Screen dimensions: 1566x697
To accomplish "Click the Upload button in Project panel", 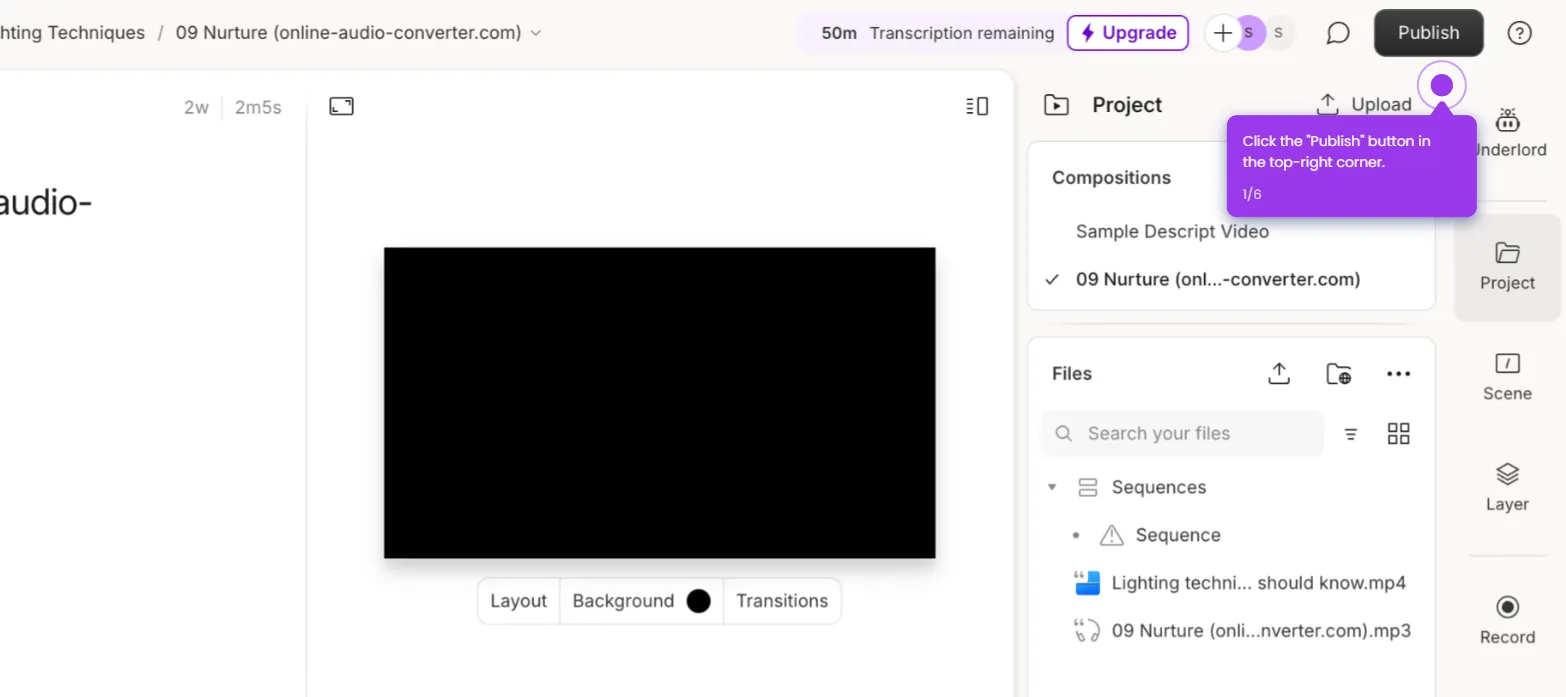I will pos(1364,104).
